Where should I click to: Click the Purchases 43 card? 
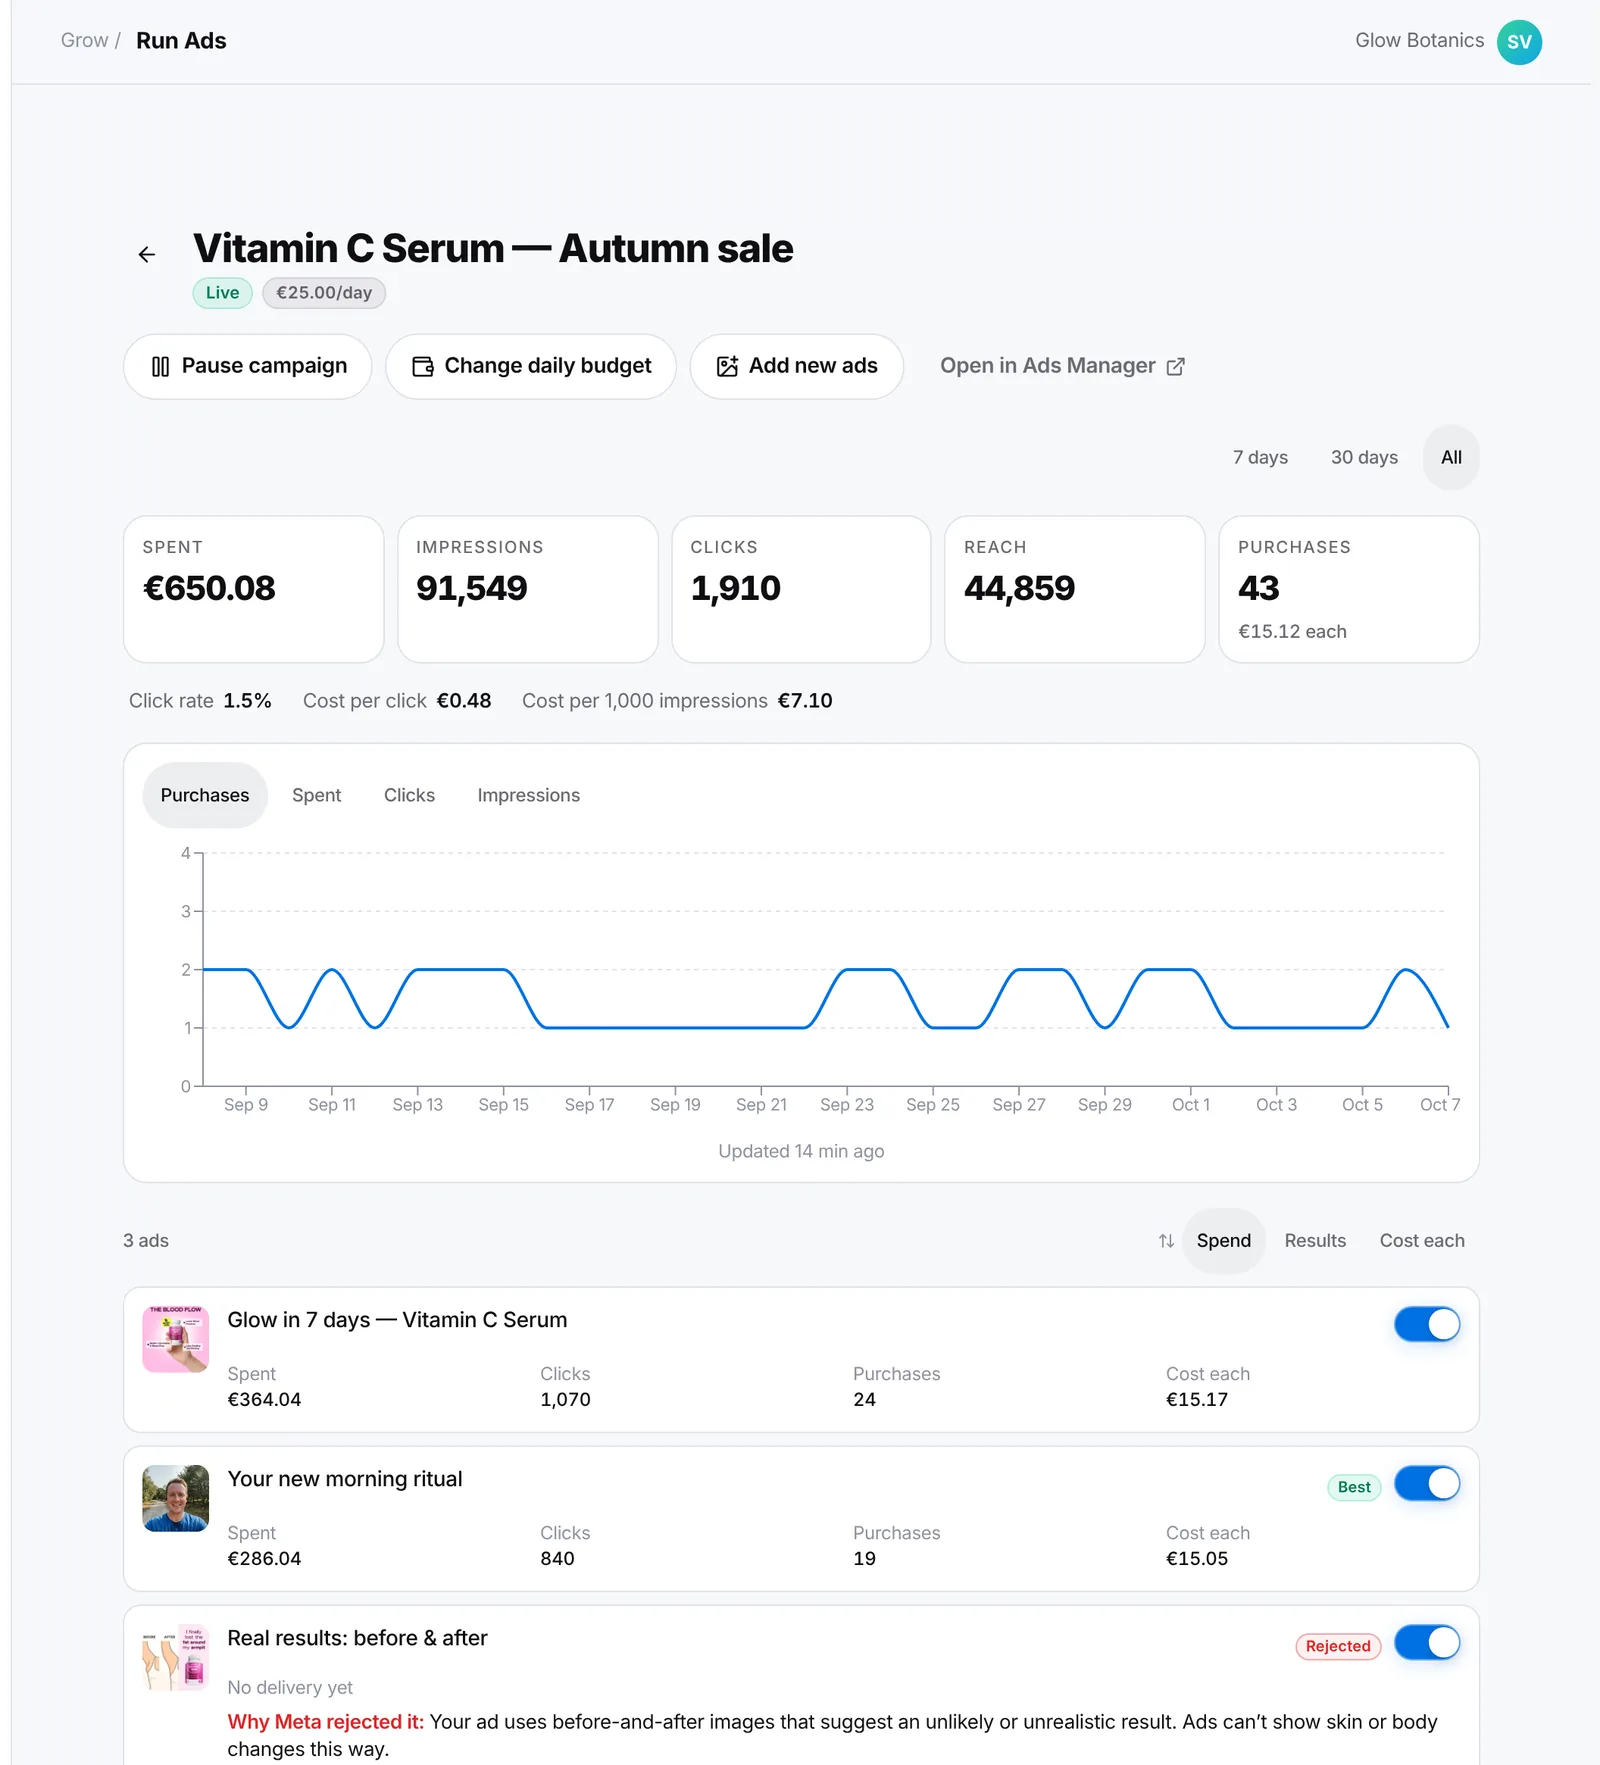1349,589
